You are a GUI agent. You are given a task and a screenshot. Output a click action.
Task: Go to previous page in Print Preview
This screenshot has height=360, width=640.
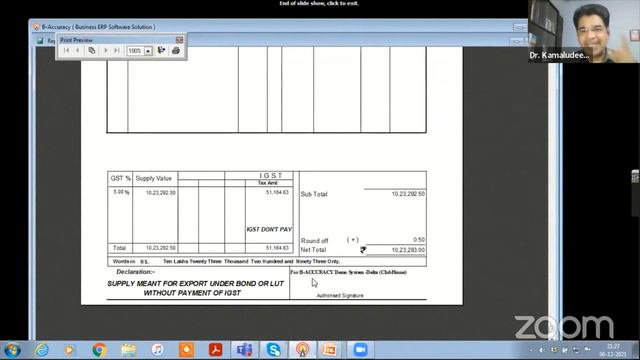[78, 51]
